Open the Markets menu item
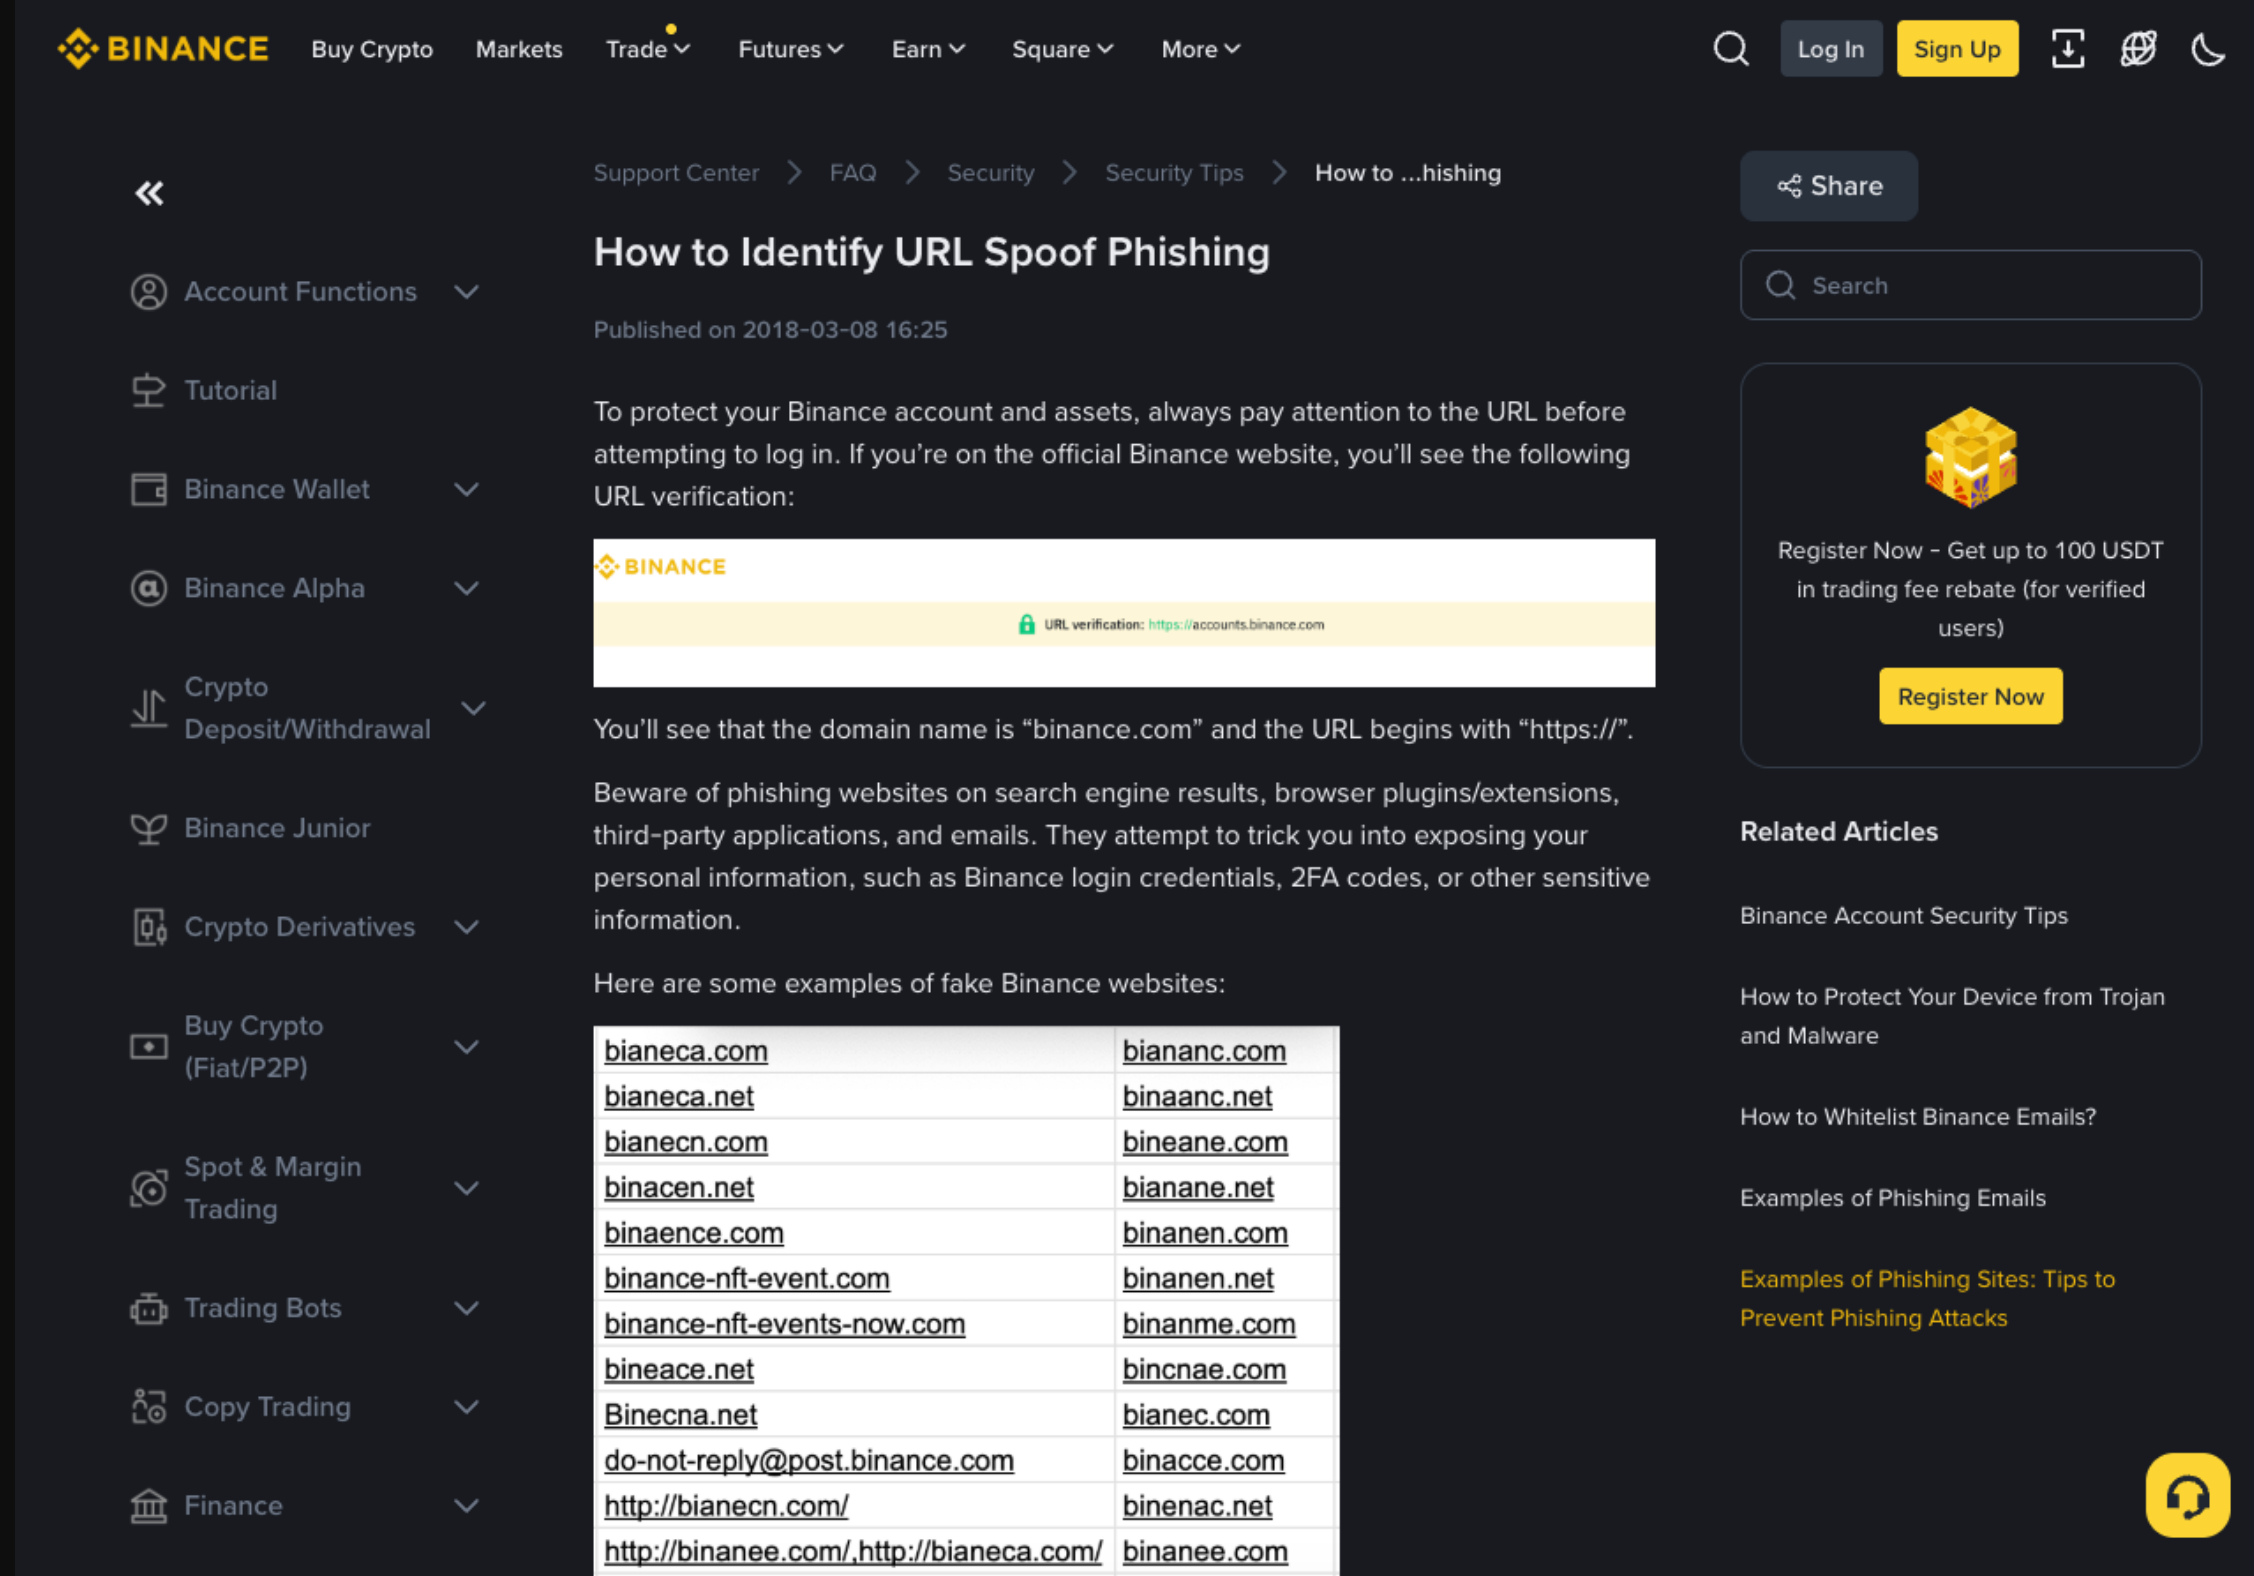2254x1576 pixels. coord(519,49)
